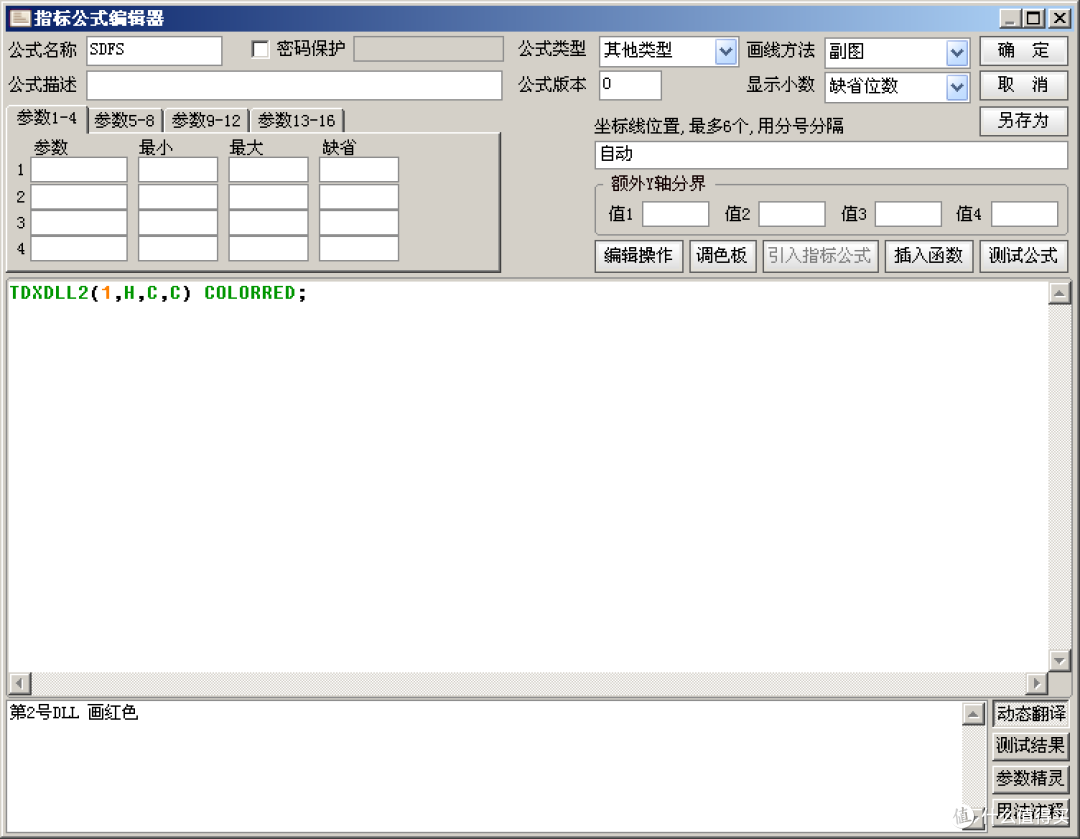Click row 1 最大 field

(x=269, y=169)
